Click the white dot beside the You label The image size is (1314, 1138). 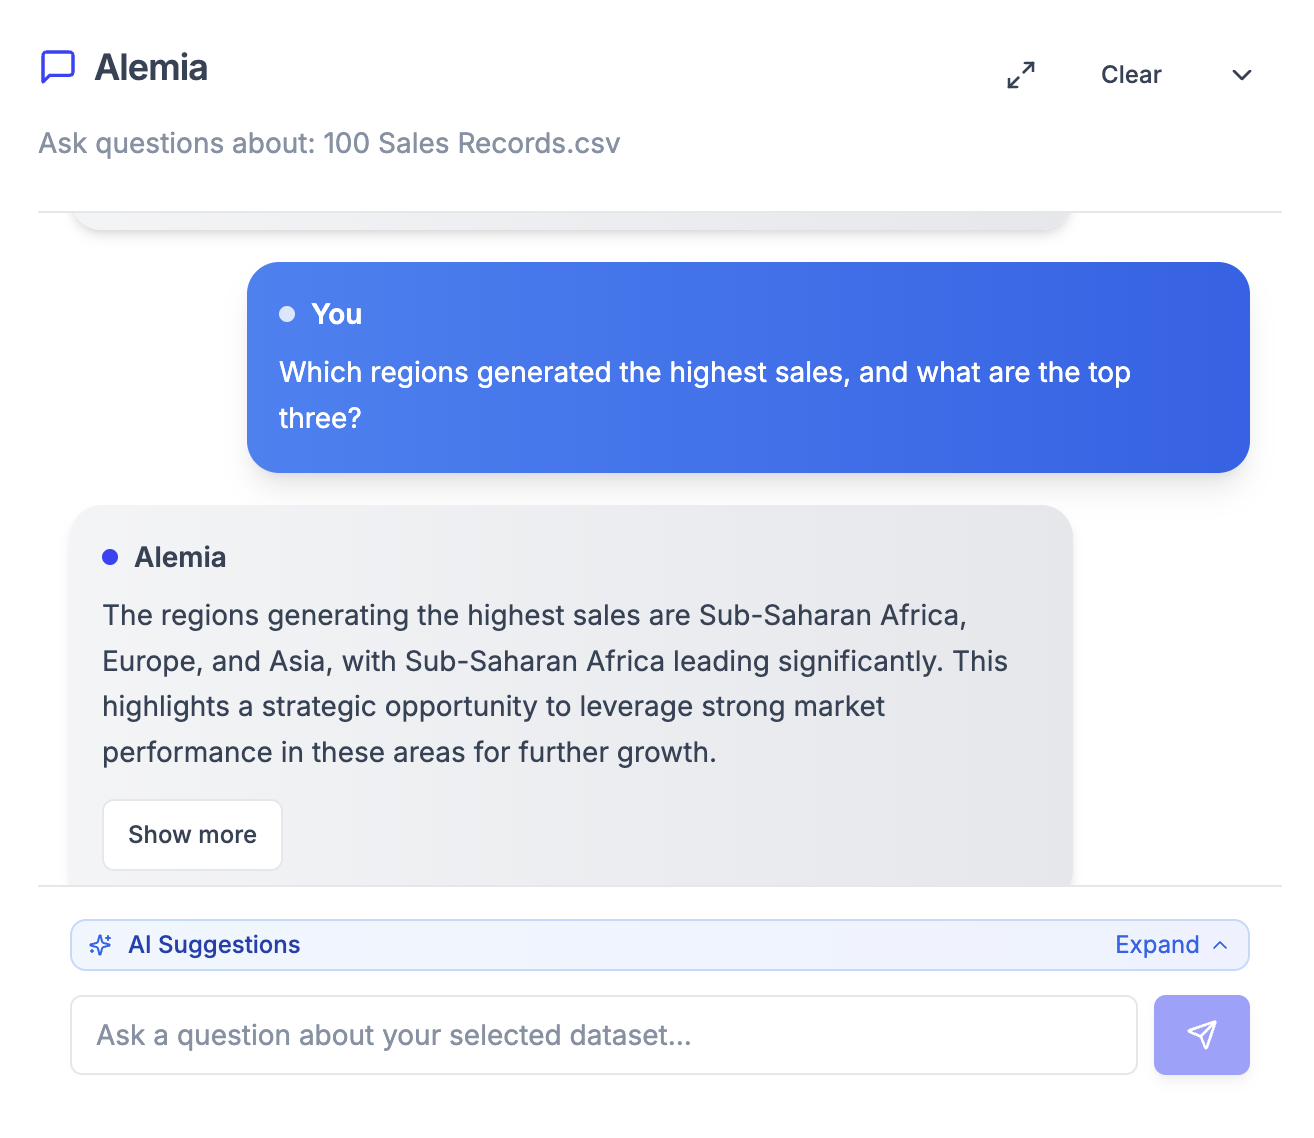(x=287, y=313)
